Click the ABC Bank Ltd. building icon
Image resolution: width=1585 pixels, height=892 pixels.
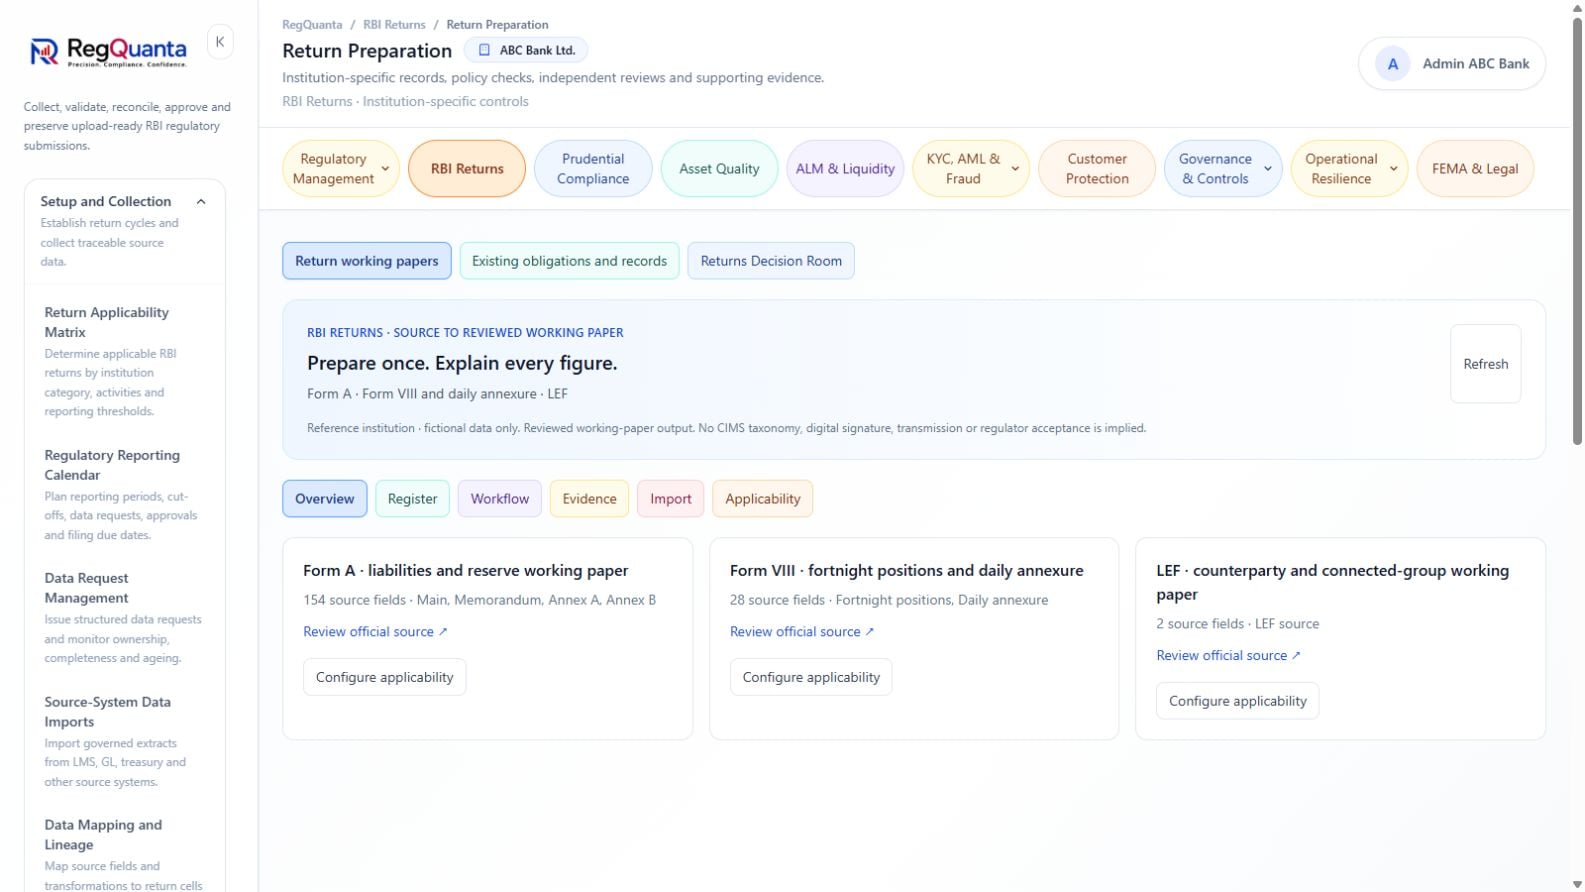(x=484, y=50)
